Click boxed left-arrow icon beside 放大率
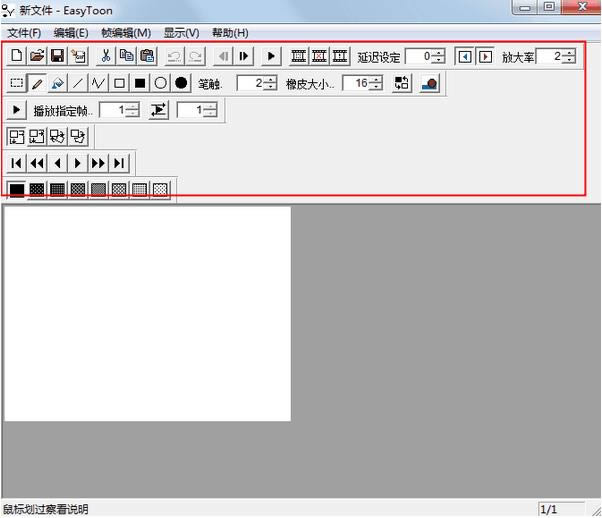The image size is (602, 518). click(465, 57)
